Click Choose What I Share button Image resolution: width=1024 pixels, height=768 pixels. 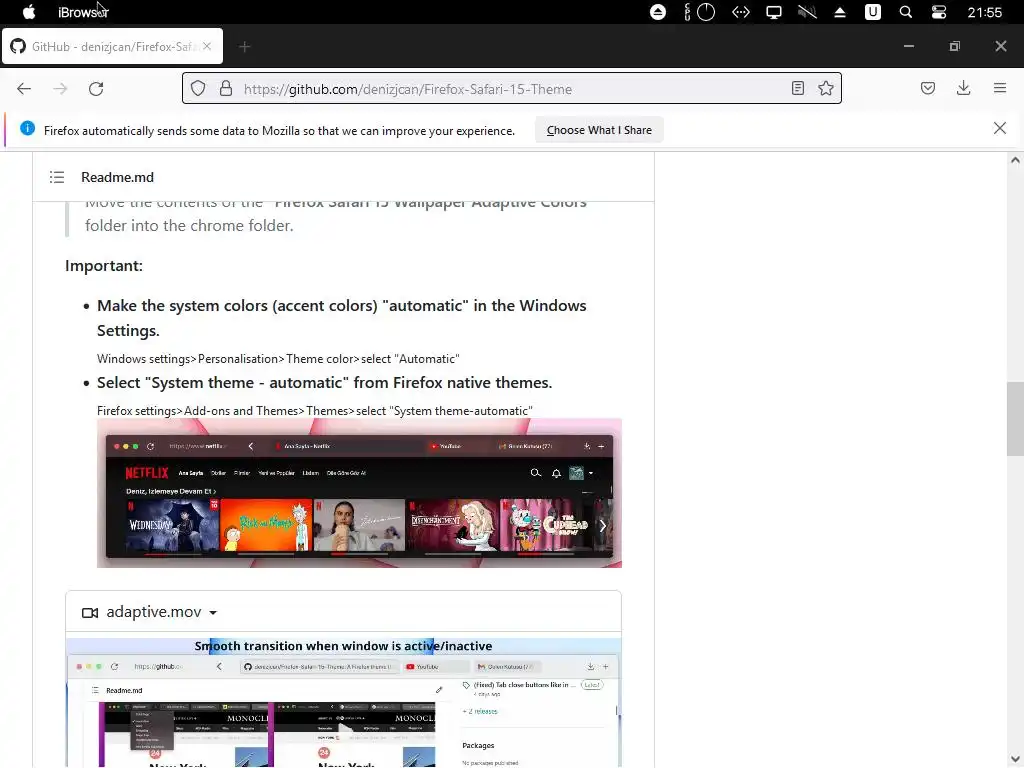[599, 130]
